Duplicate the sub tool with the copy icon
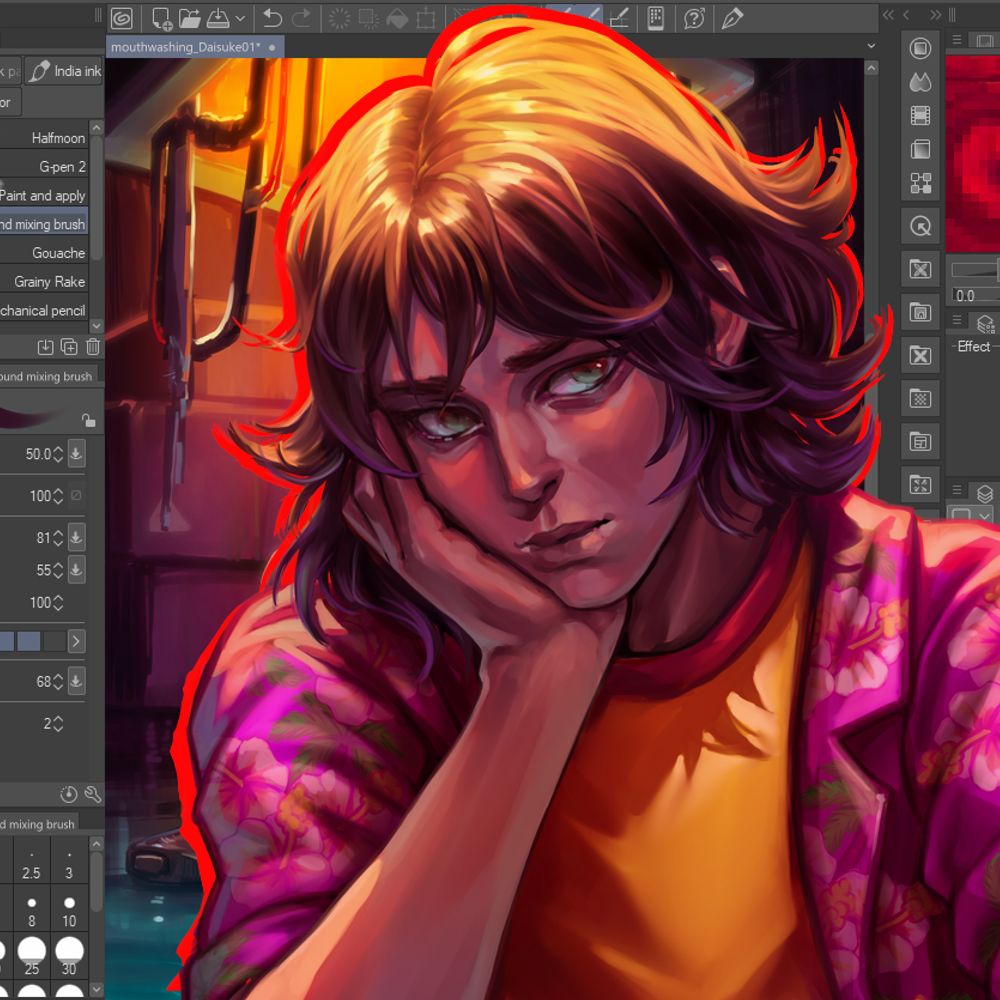 pos(69,347)
